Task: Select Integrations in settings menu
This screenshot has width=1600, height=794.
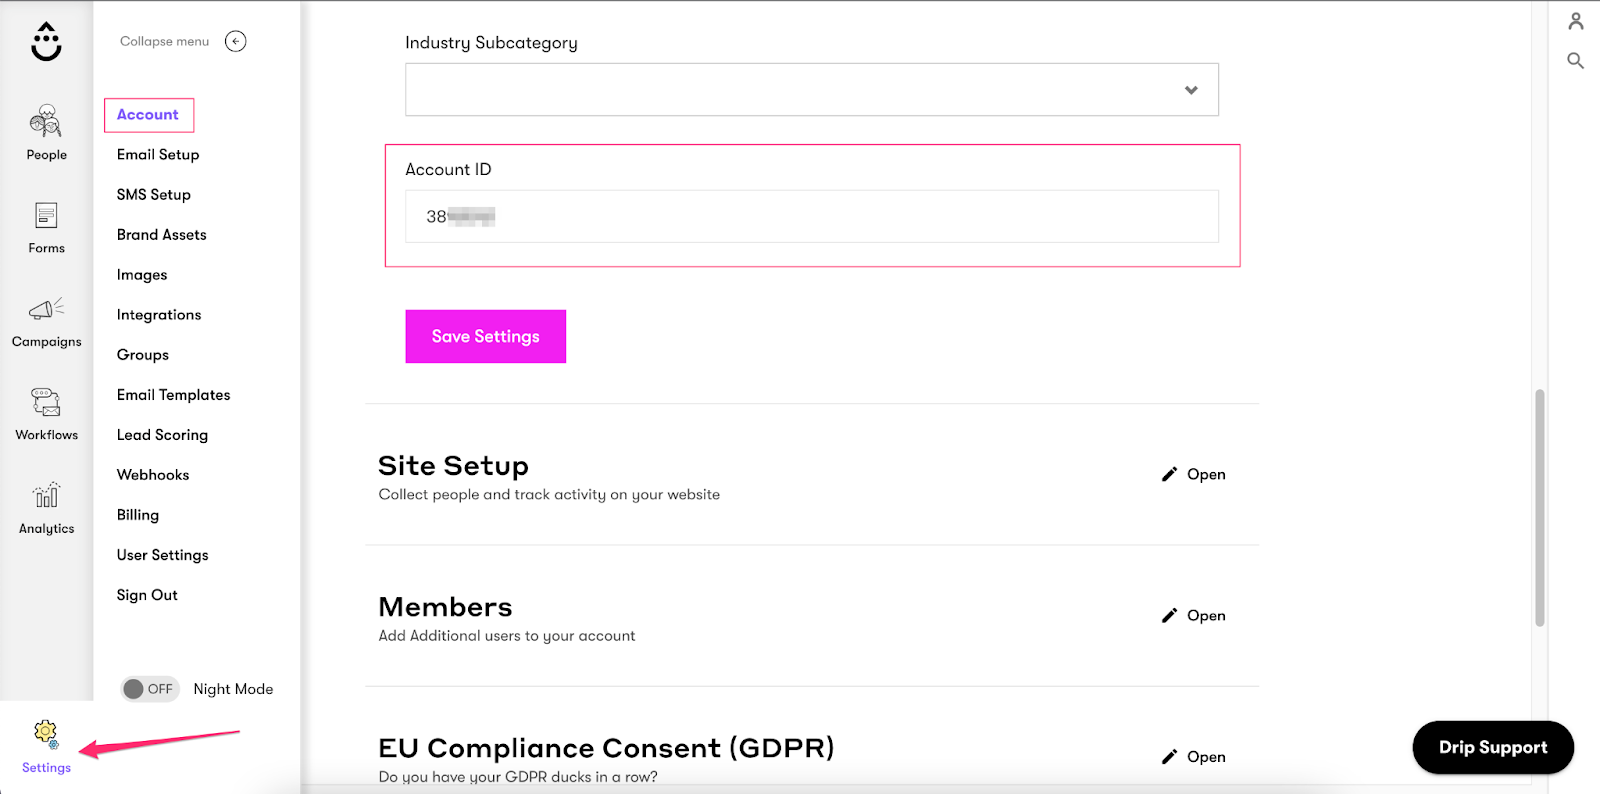Action: [x=159, y=315]
